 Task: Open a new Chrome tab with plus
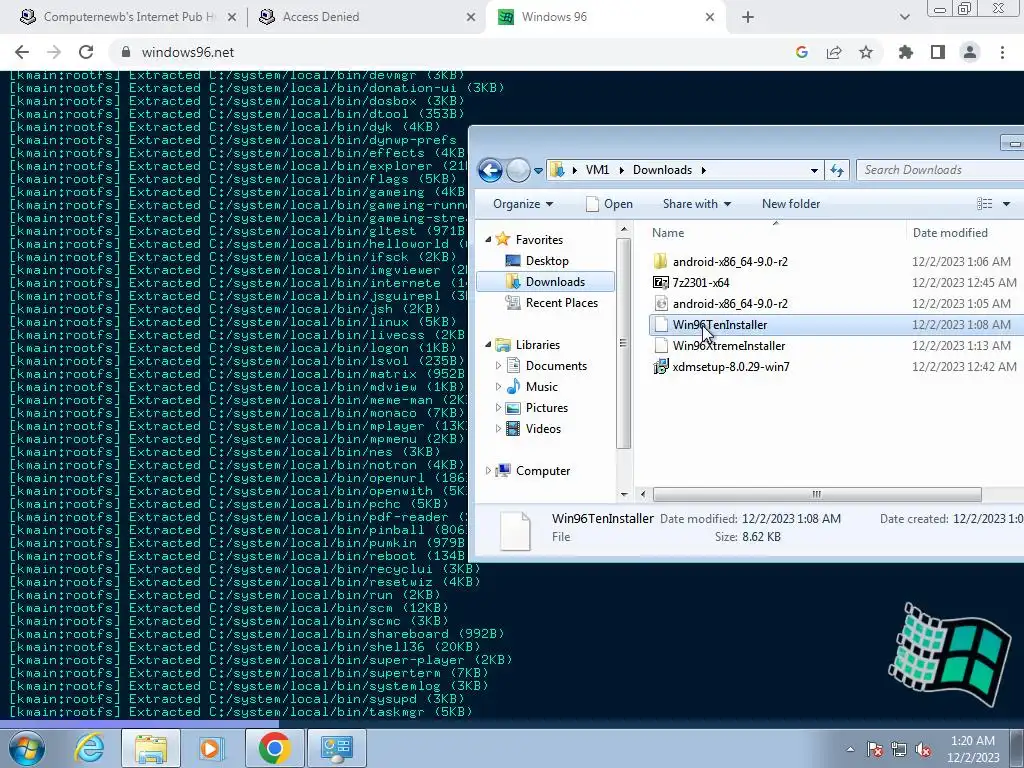(x=748, y=17)
